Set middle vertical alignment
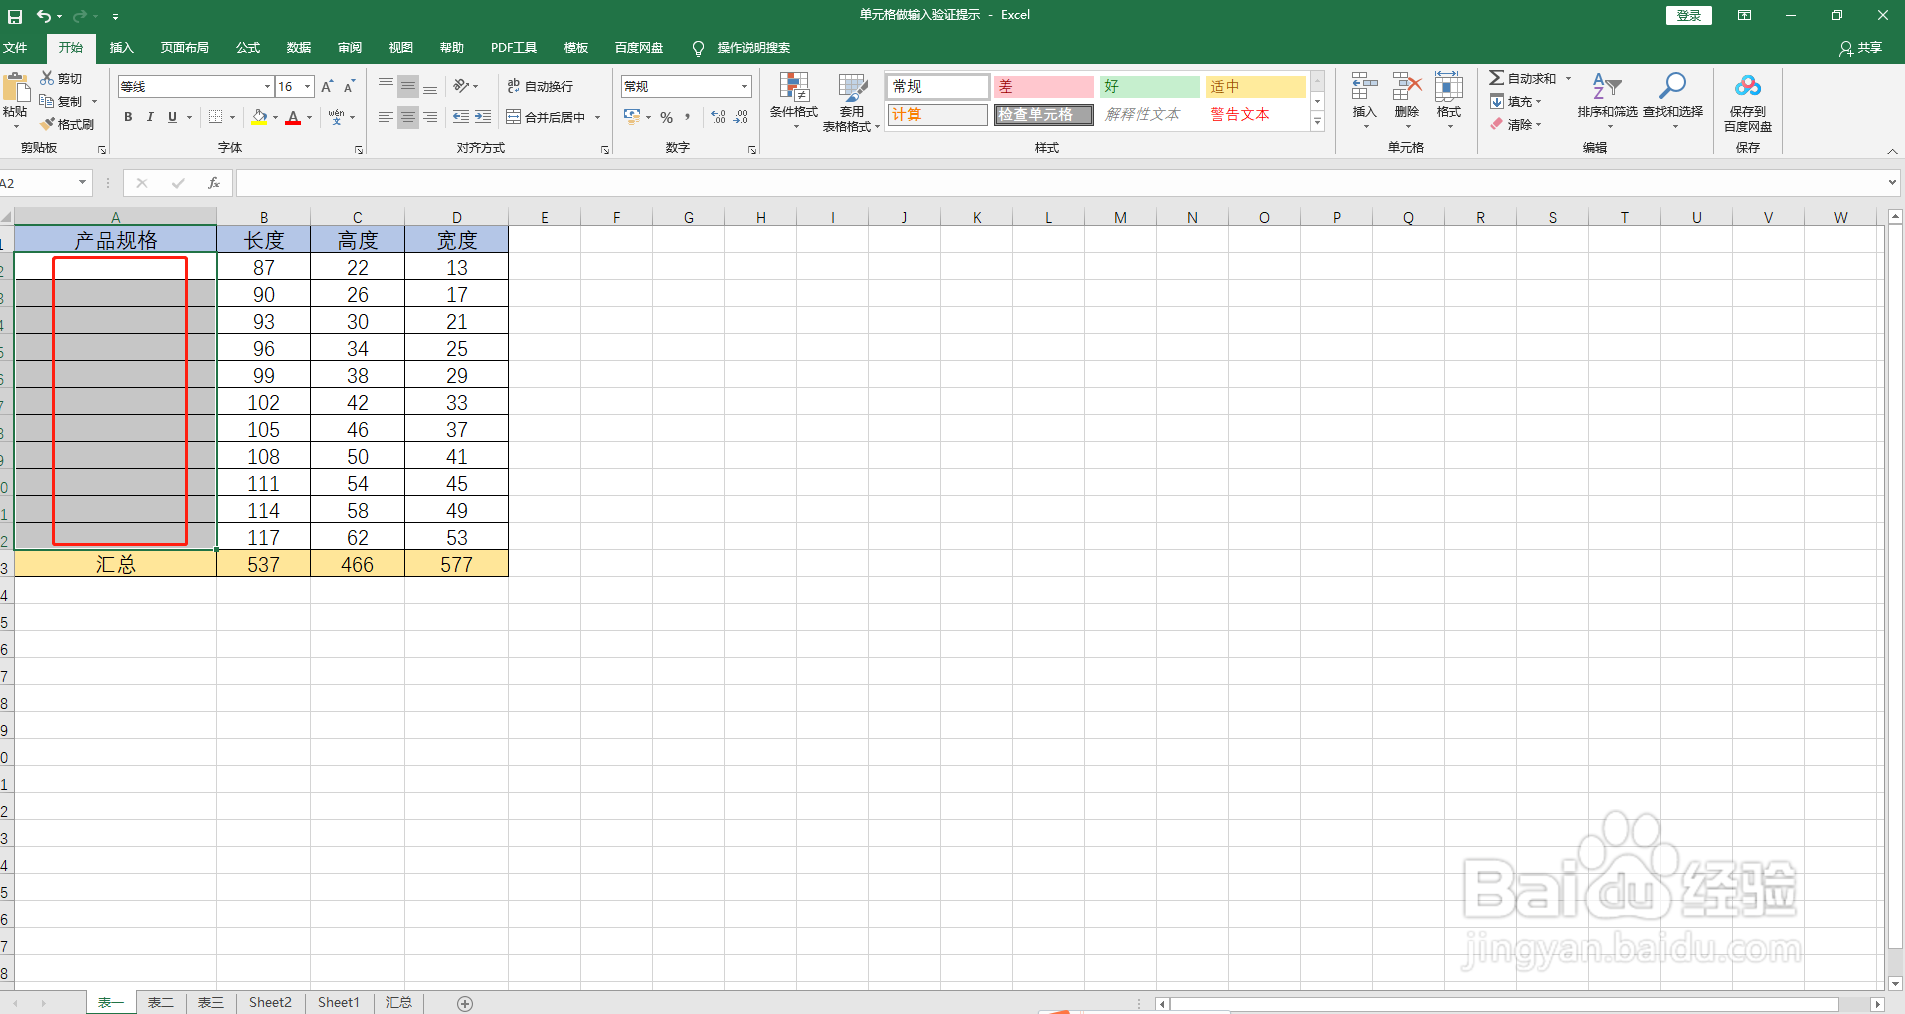Image resolution: width=1905 pixels, height=1014 pixels. (408, 87)
